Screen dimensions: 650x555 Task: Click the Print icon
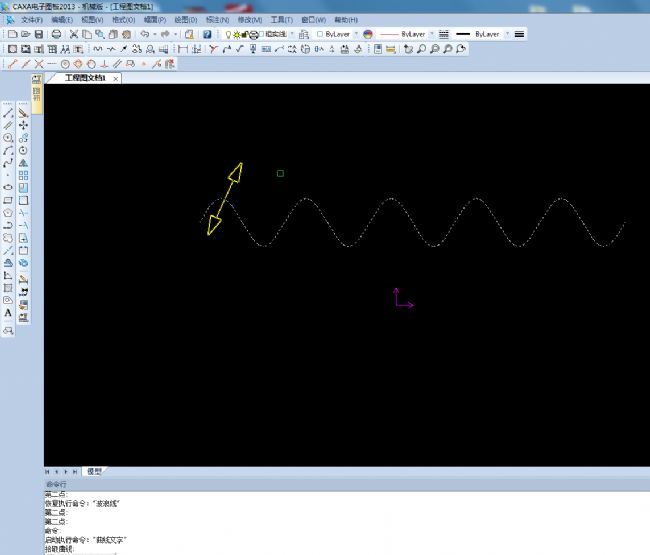(57, 34)
